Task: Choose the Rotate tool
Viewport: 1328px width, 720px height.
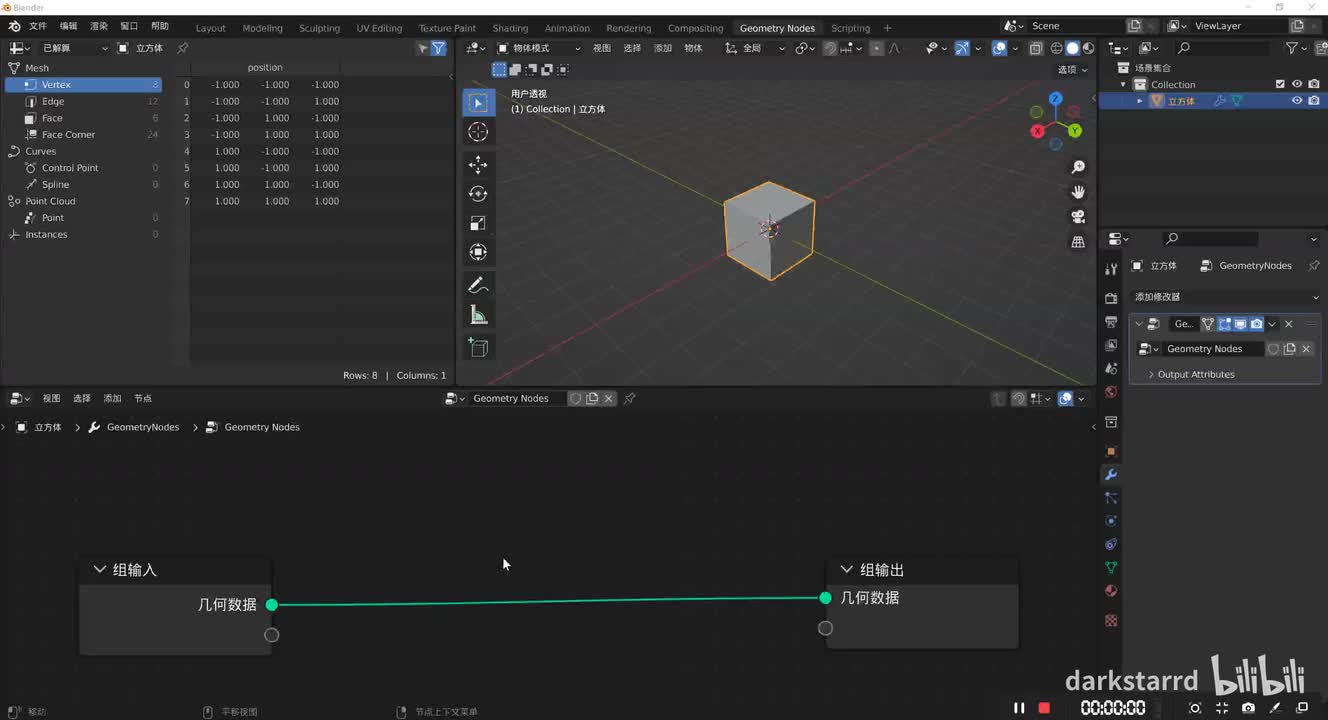Action: click(478, 194)
